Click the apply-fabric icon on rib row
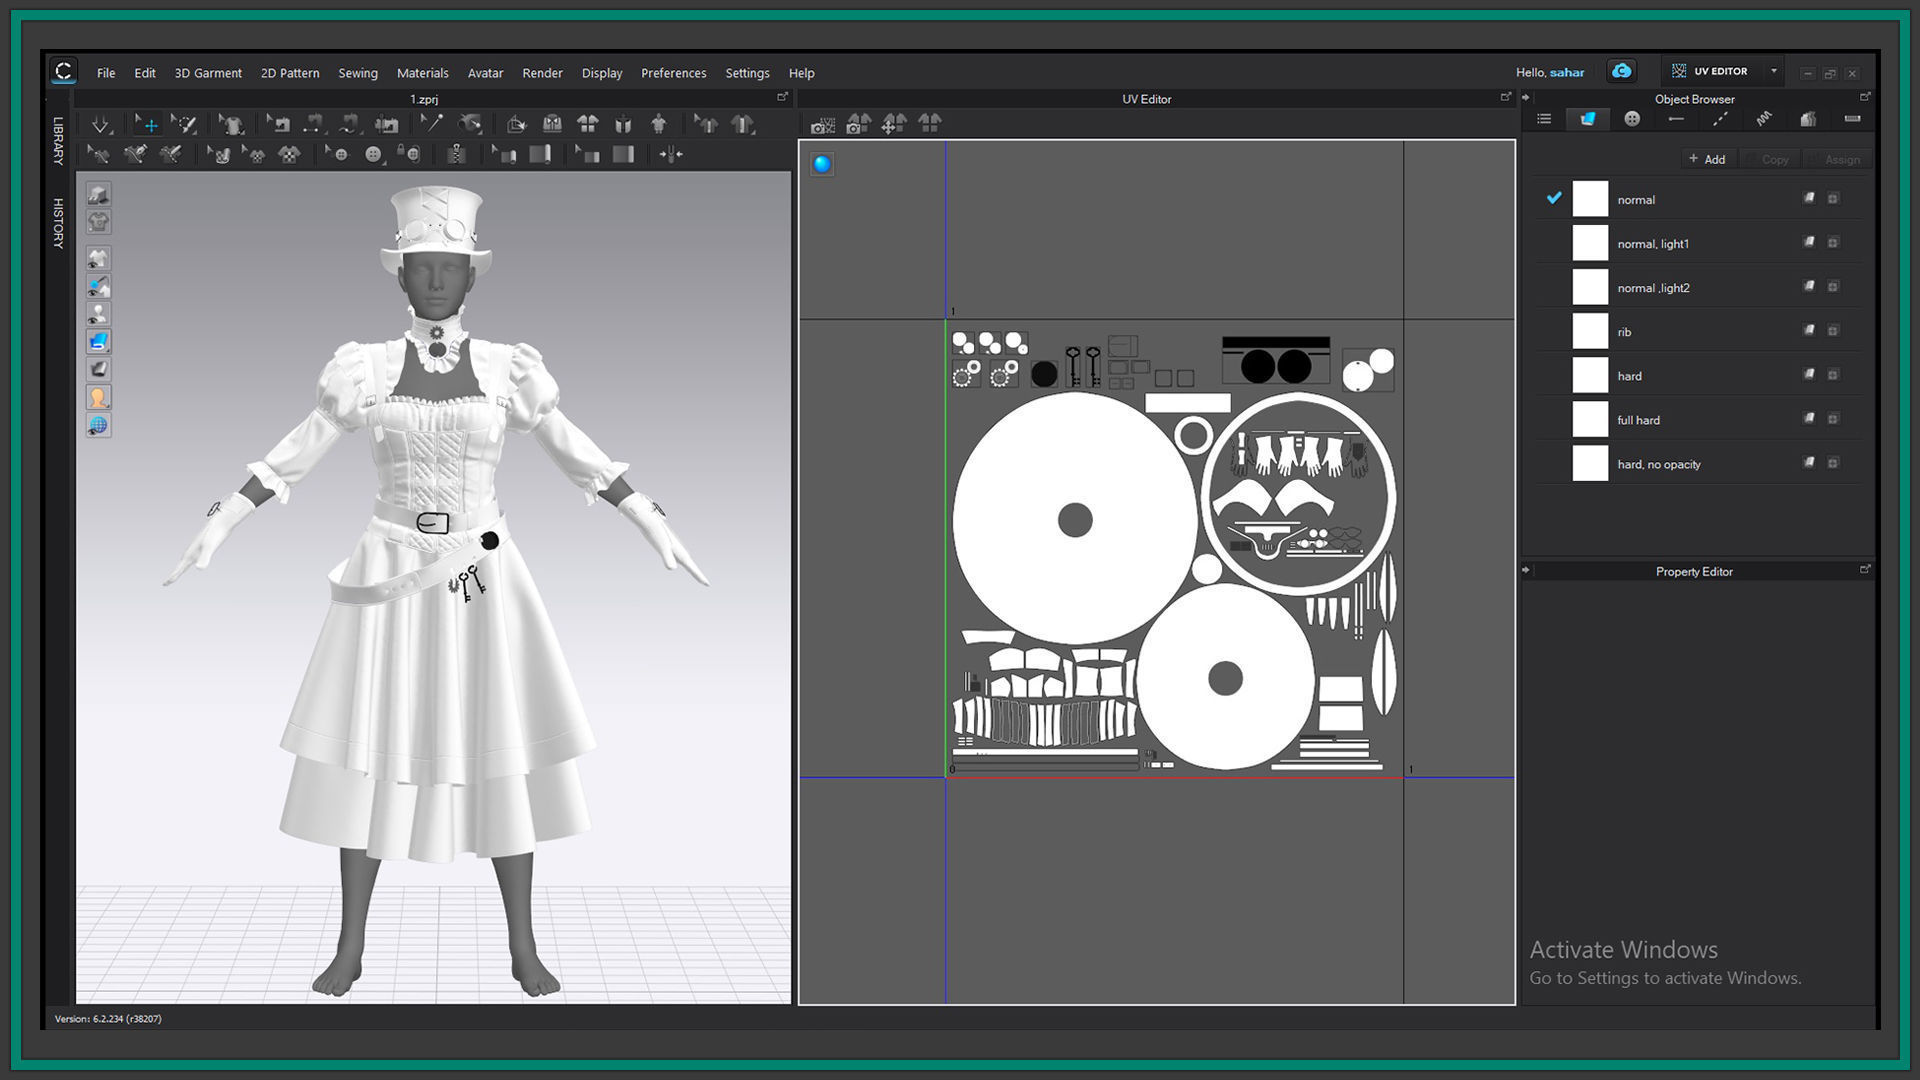The image size is (1920, 1080). click(x=1809, y=330)
